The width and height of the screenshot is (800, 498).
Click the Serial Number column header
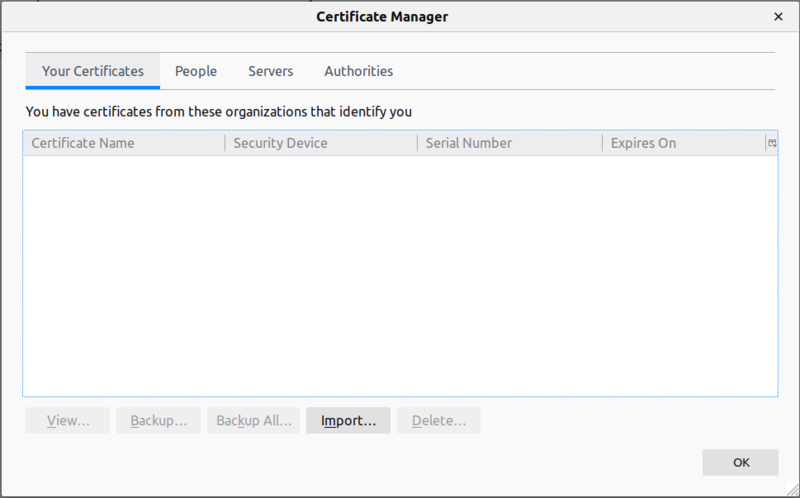tap(508, 143)
